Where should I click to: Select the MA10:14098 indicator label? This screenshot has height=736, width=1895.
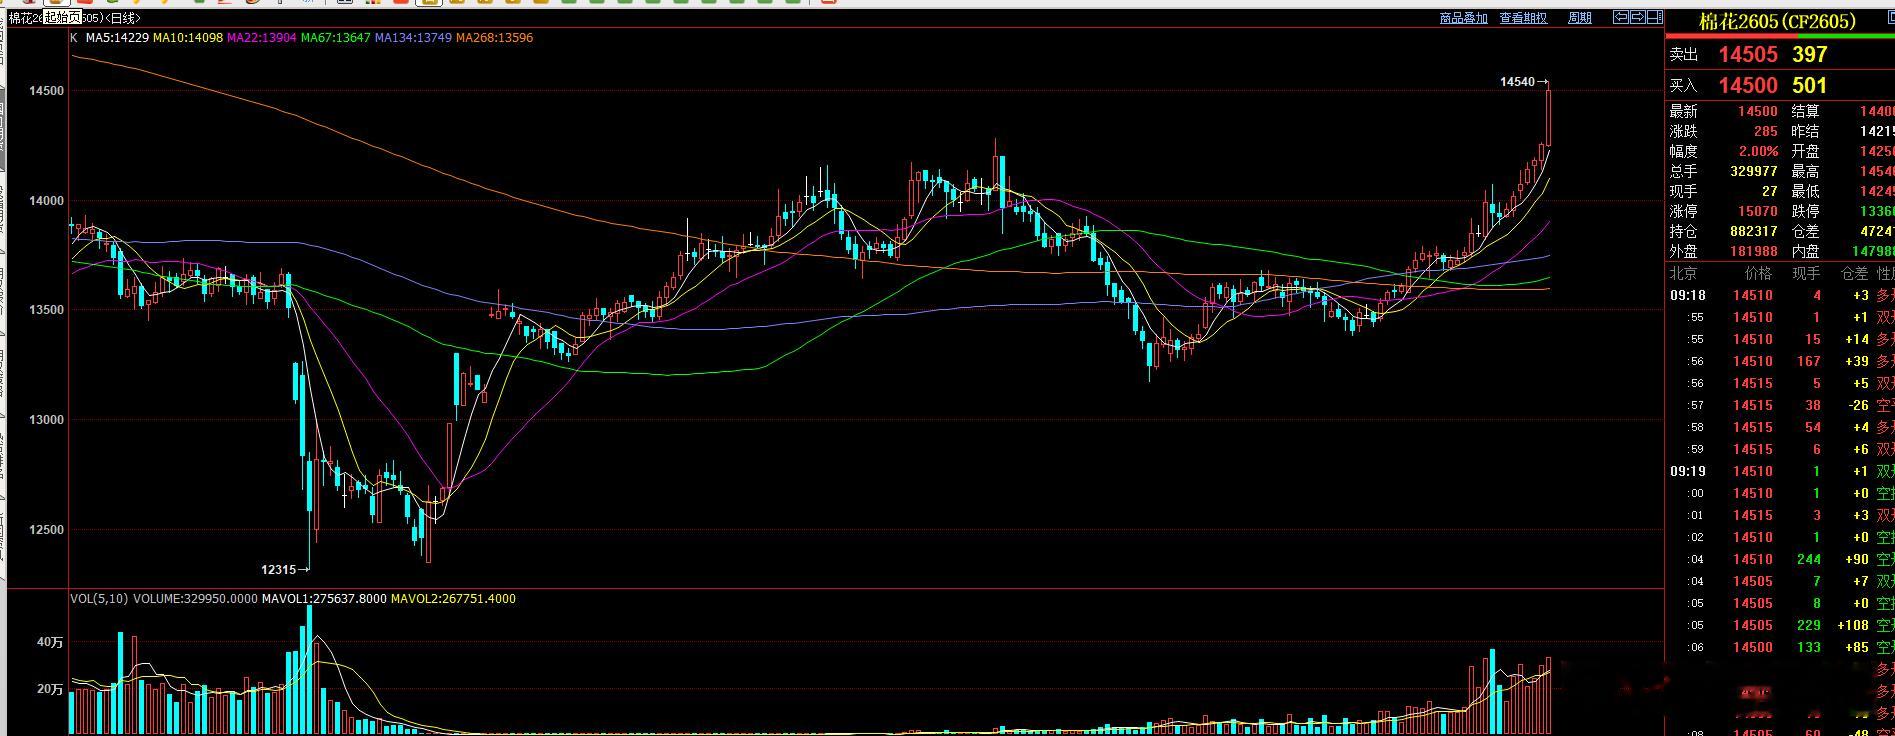click(x=187, y=38)
